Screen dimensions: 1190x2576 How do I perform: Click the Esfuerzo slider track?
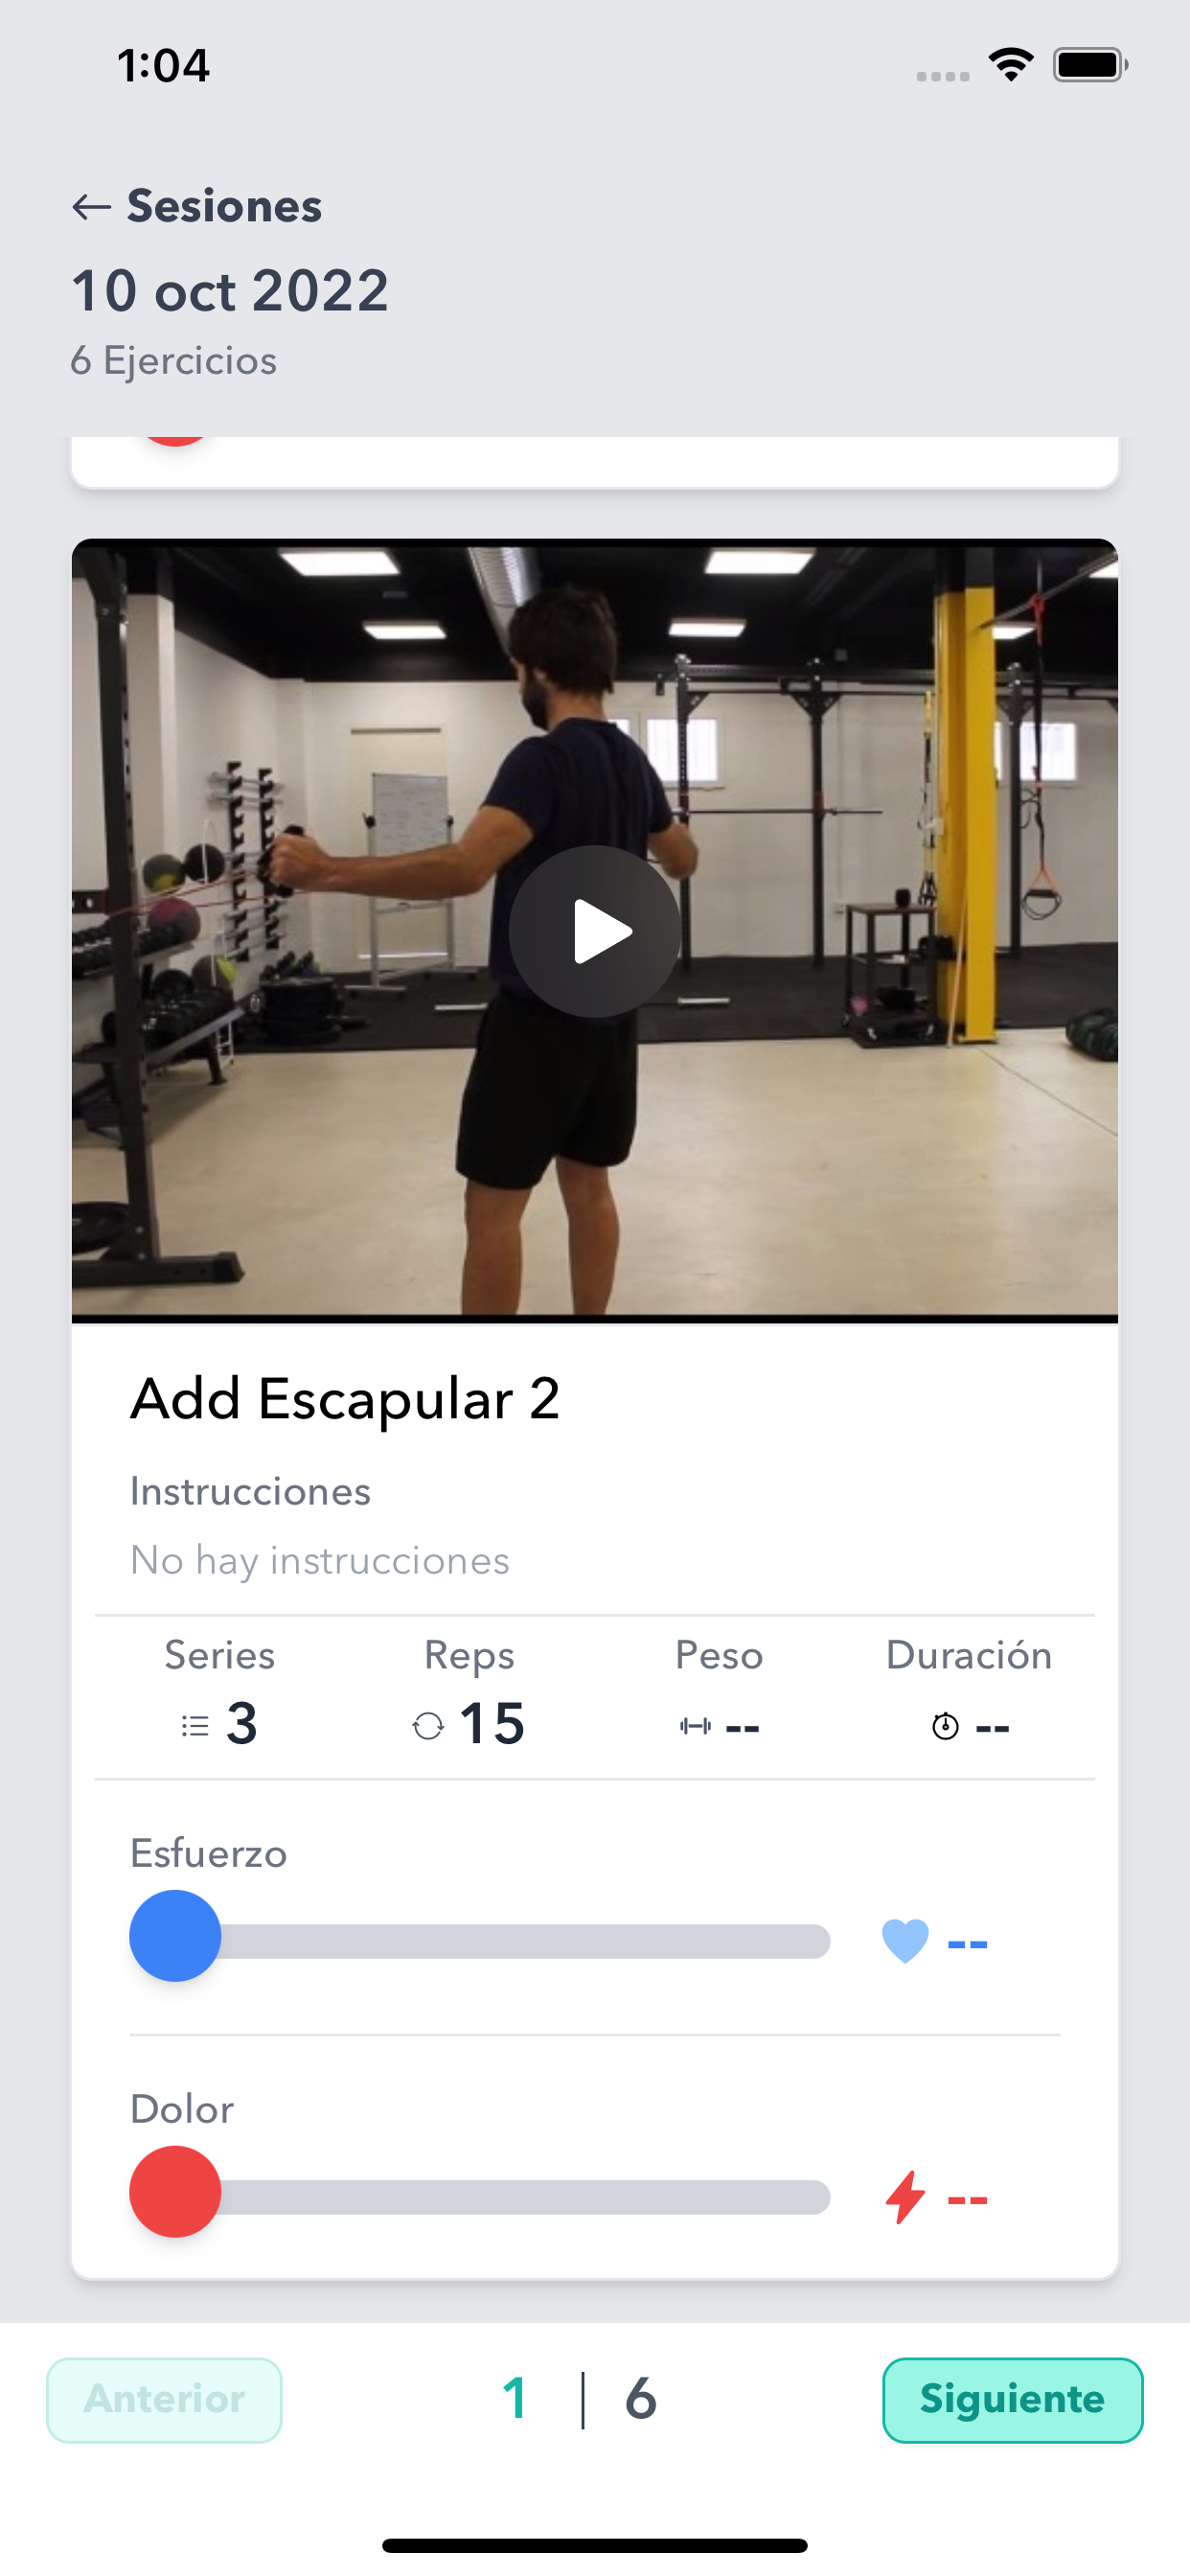click(x=480, y=1941)
